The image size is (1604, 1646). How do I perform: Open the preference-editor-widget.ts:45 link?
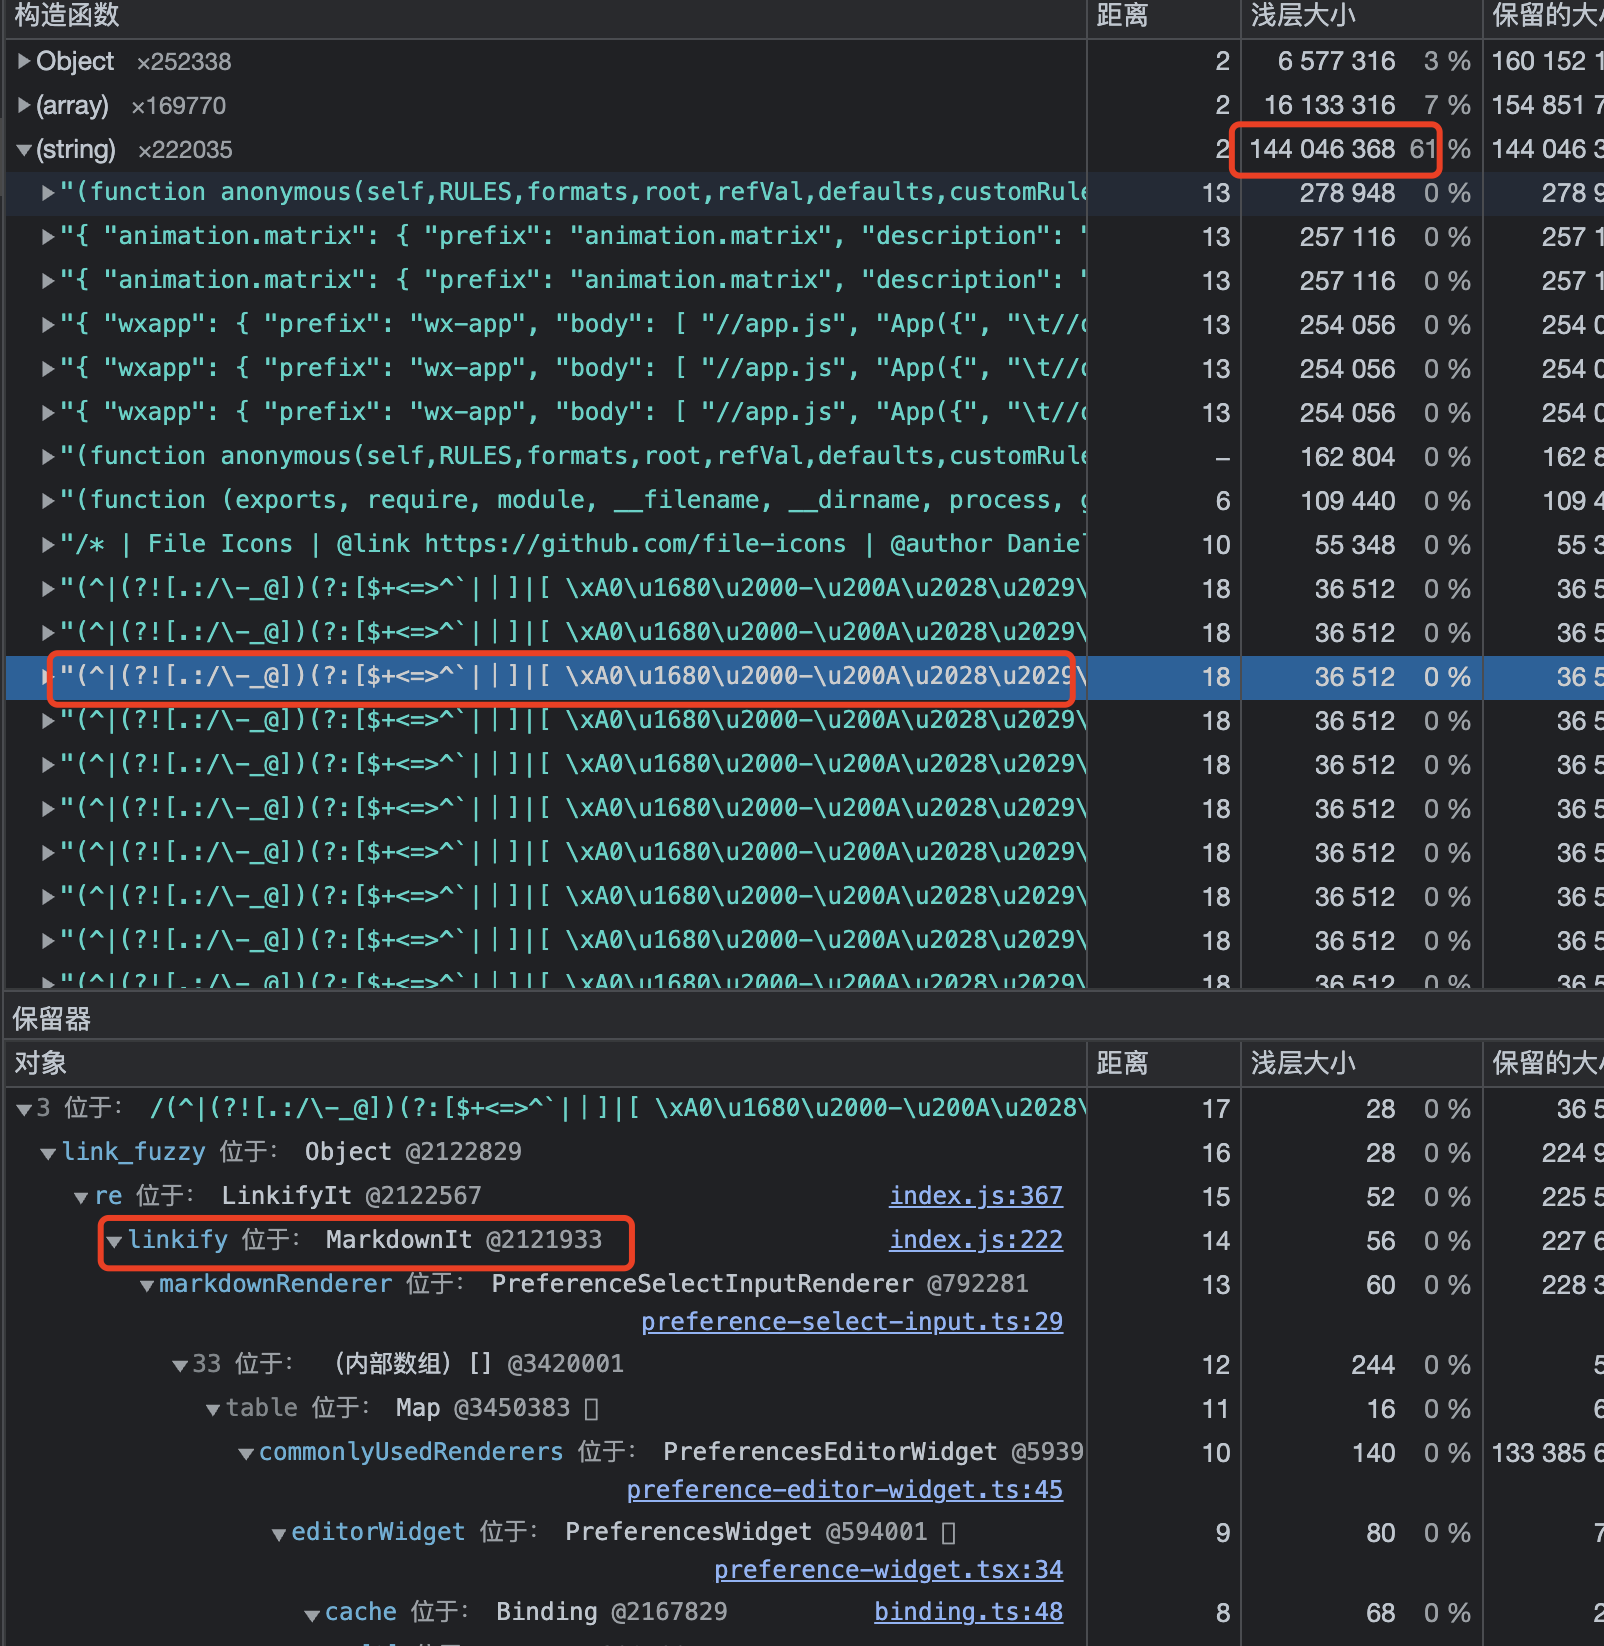point(844,1489)
